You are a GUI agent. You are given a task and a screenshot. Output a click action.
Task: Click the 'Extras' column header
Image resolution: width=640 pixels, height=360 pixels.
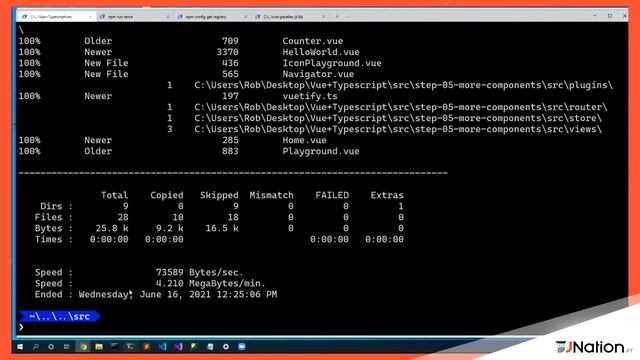[x=387, y=196]
